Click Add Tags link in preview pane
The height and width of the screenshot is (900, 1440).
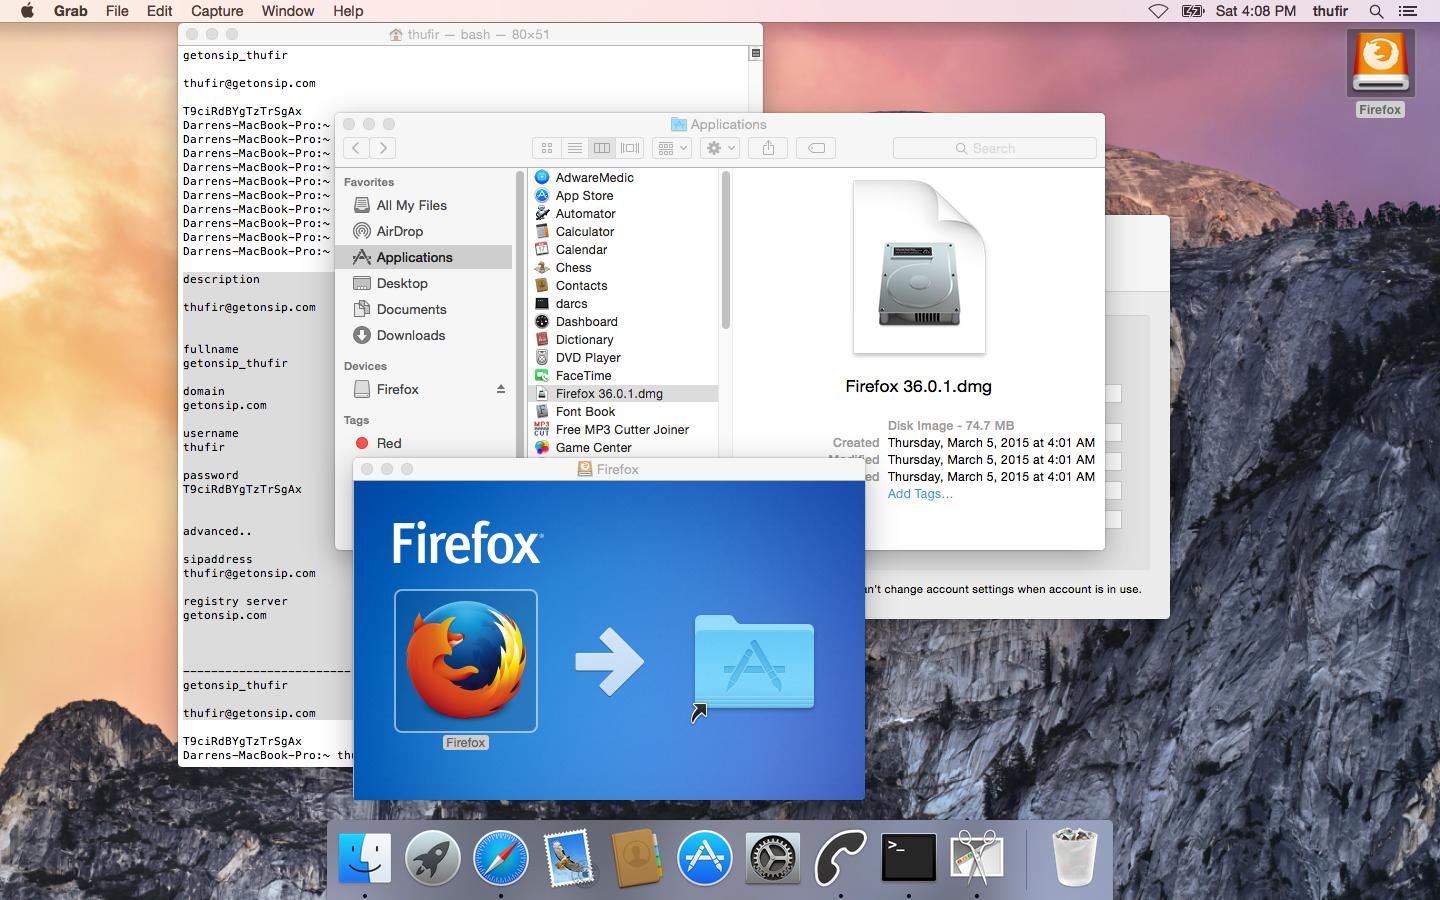pyautogui.click(x=920, y=494)
